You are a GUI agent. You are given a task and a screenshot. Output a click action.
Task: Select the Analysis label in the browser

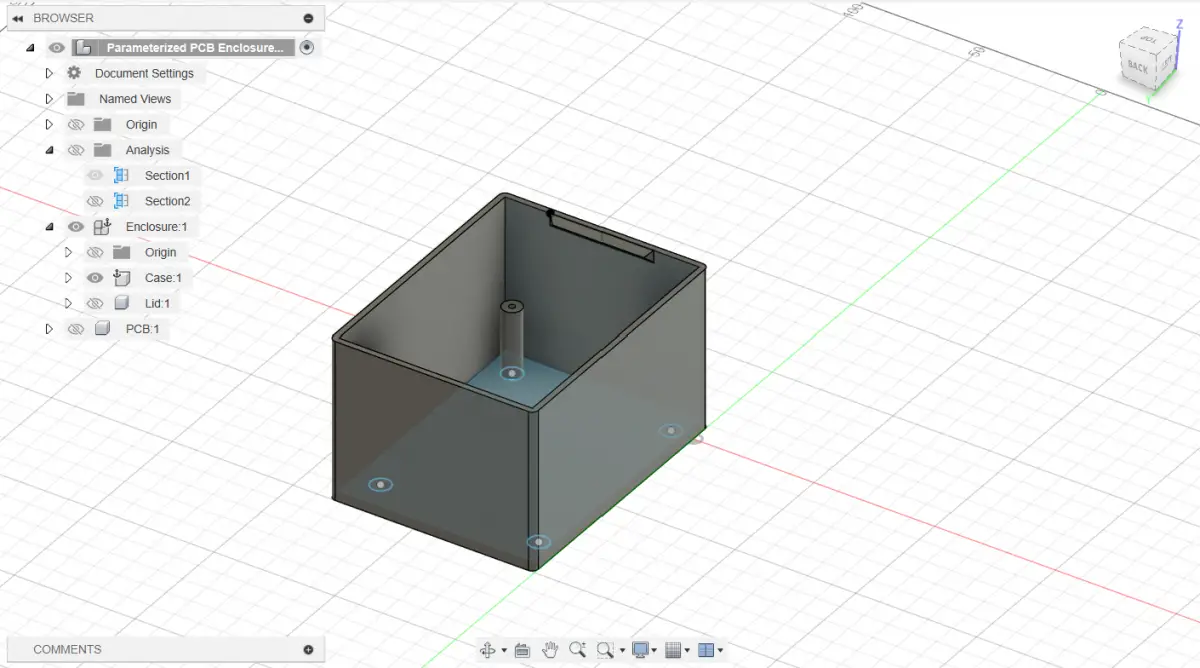click(148, 150)
